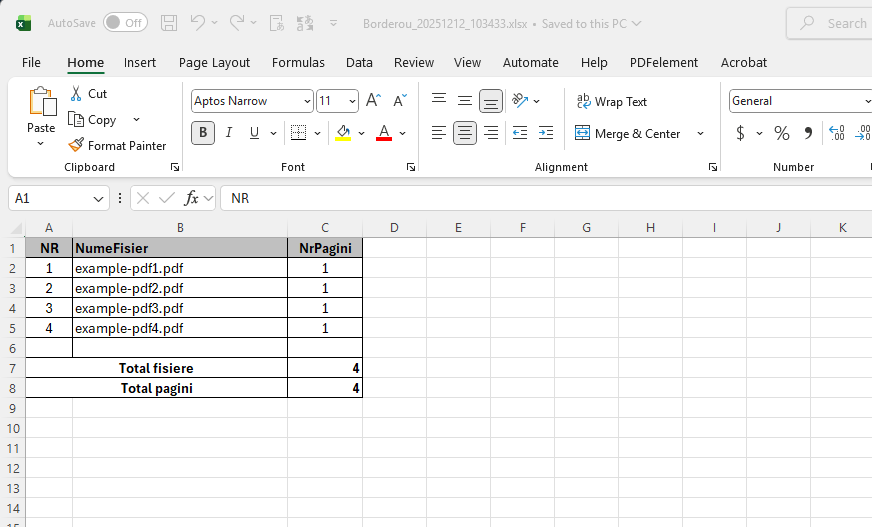The width and height of the screenshot is (872, 527).
Task: Toggle Align Left
Action: (x=439, y=133)
